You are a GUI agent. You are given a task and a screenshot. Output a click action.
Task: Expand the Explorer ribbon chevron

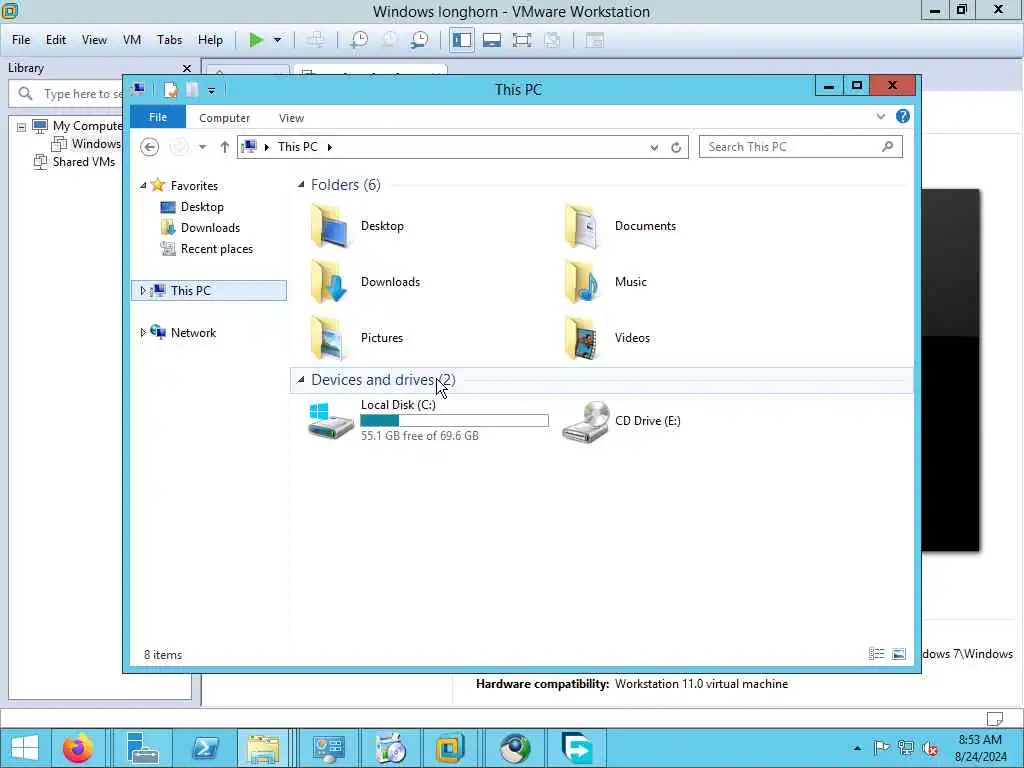[x=881, y=117]
